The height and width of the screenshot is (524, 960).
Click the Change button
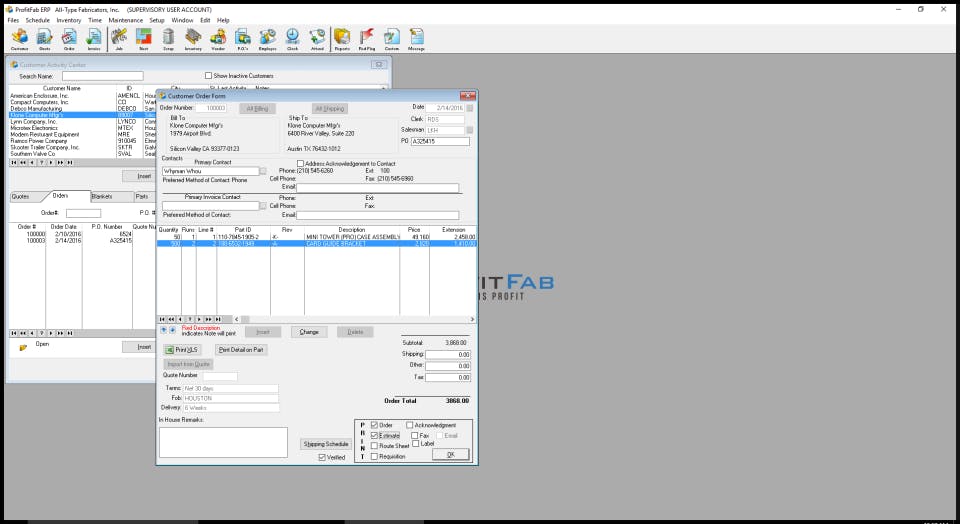tap(309, 332)
